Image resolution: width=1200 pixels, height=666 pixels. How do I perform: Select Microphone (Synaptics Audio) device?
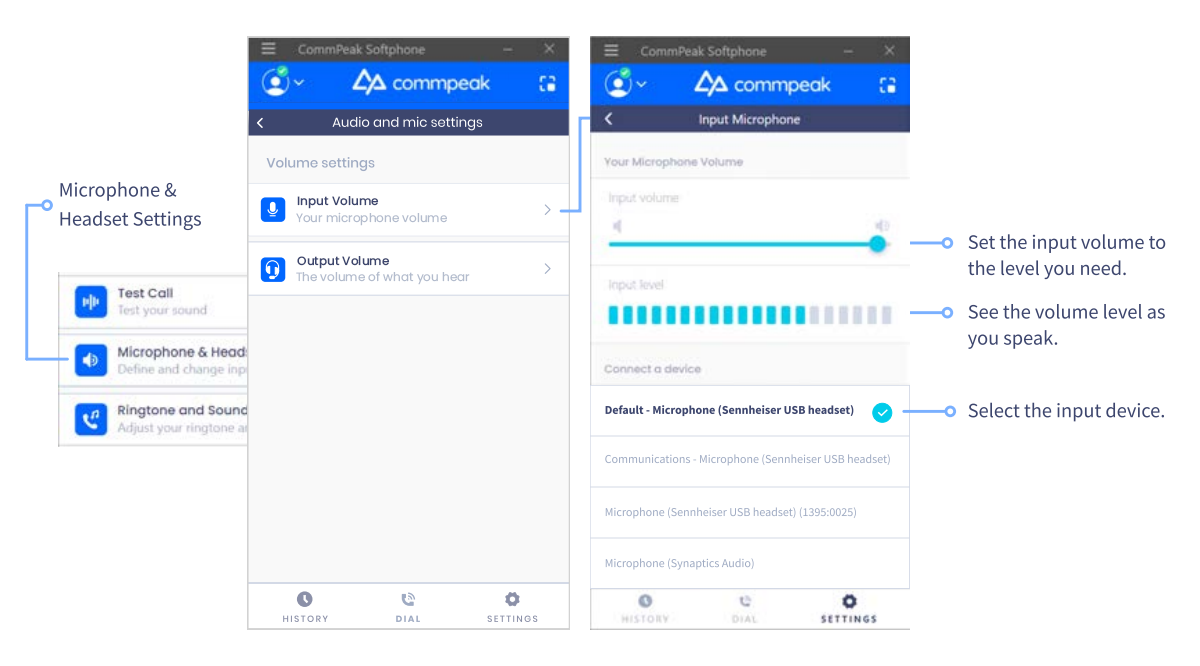coord(750,564)
